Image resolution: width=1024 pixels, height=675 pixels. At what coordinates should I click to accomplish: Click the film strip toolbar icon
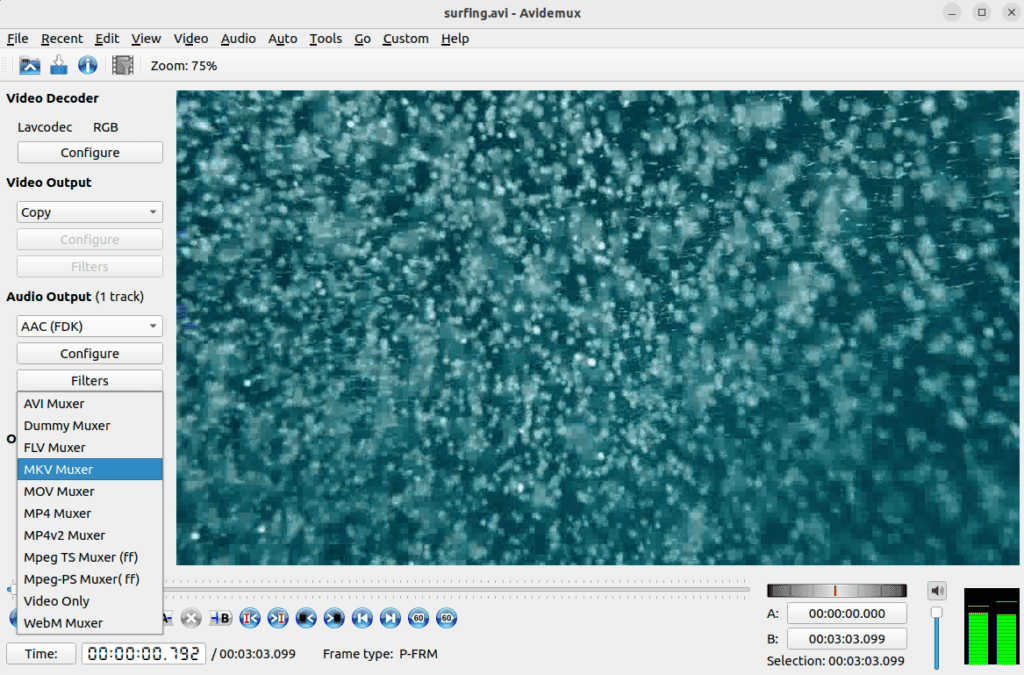pyautogui.click(x=123, y=66)
